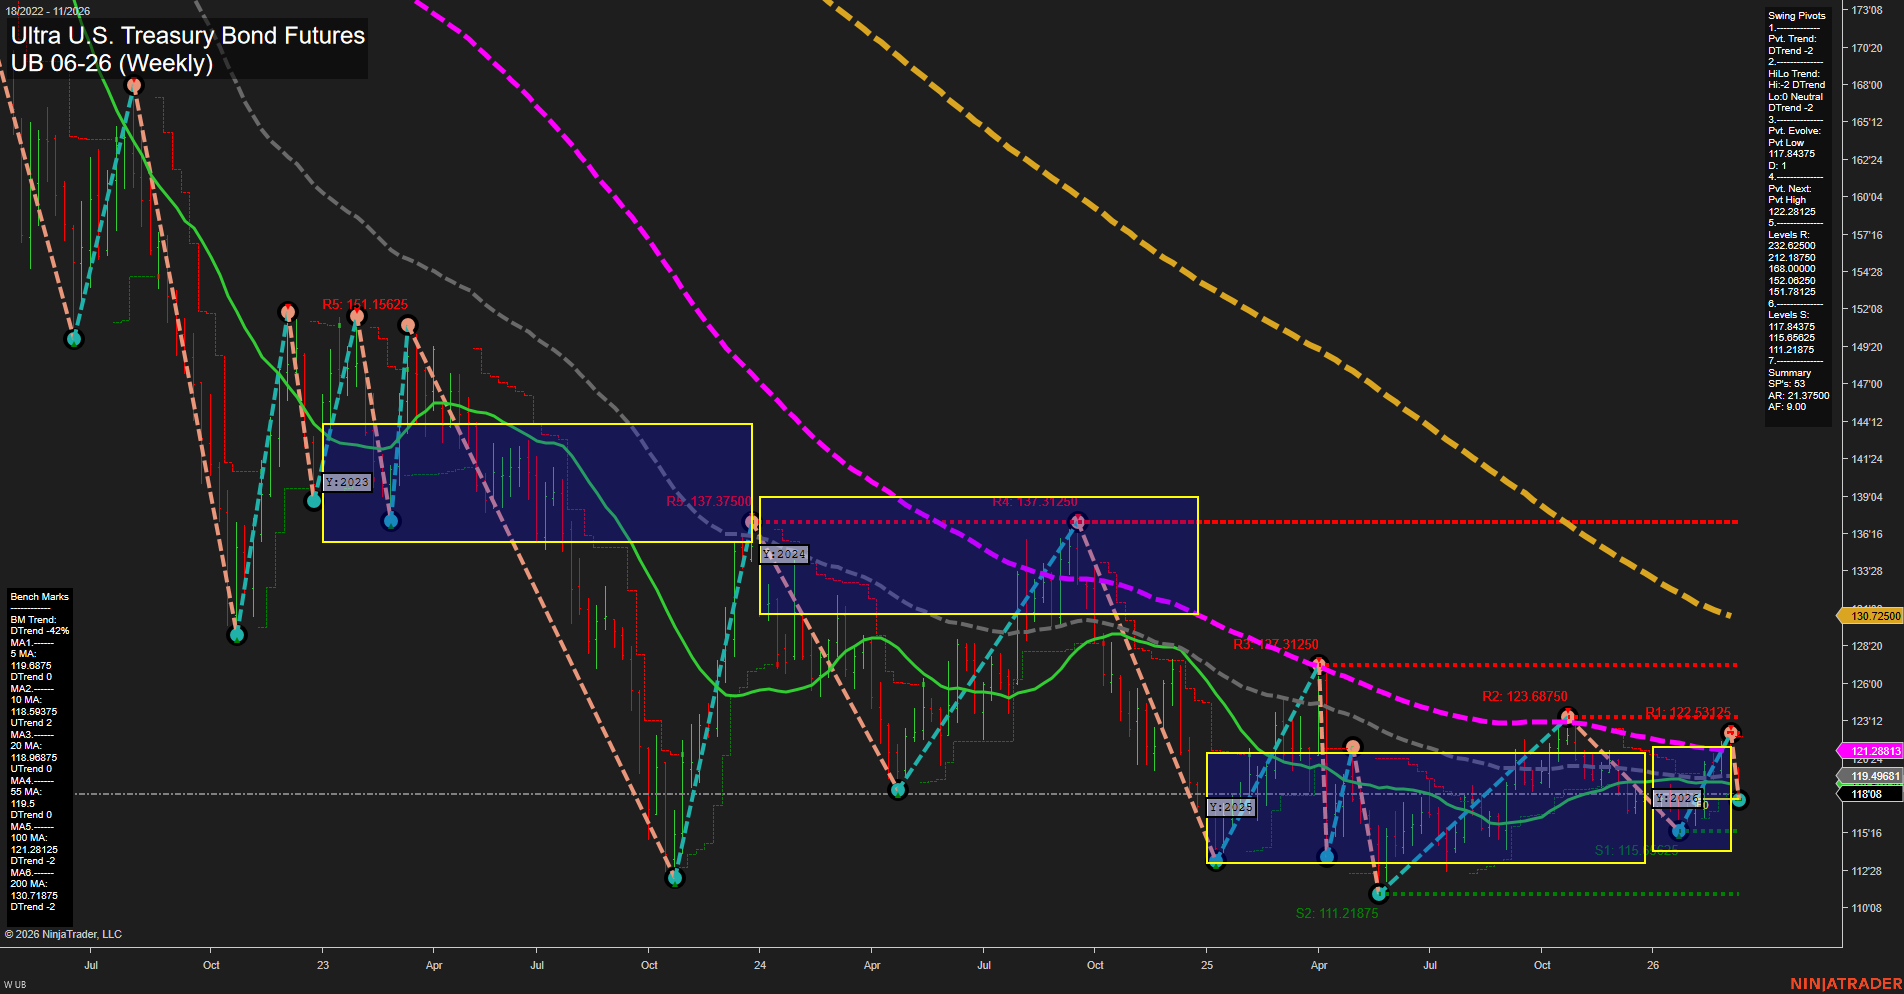Click the © 2026 NinjaTrader, LLC text
Image resolution: width=1904 pixels, height=994 pixels.
coord(63,933)
